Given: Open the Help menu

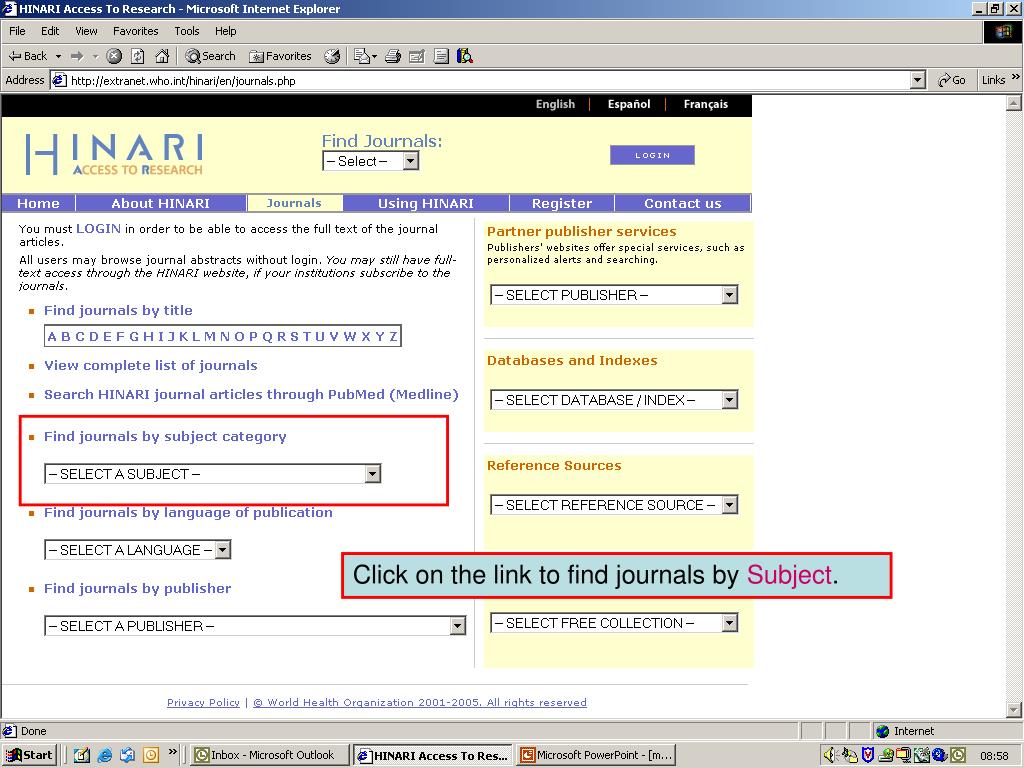Looking at the screenshot, I should [x=225, y=31].
